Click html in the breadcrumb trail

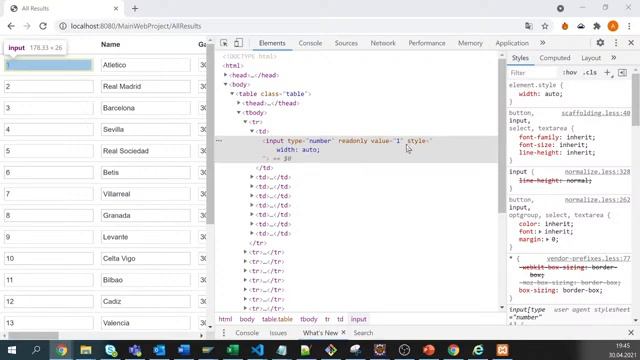coord(225,319)
